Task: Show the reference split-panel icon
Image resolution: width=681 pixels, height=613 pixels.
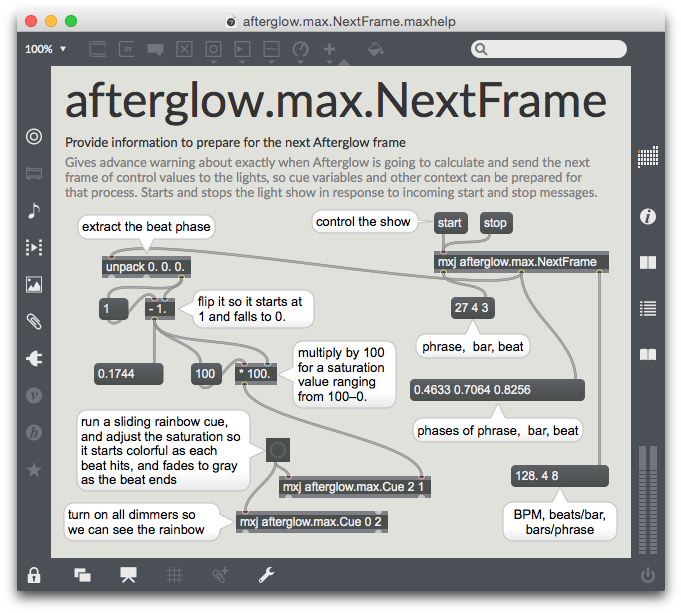Action: coord(648,262)
